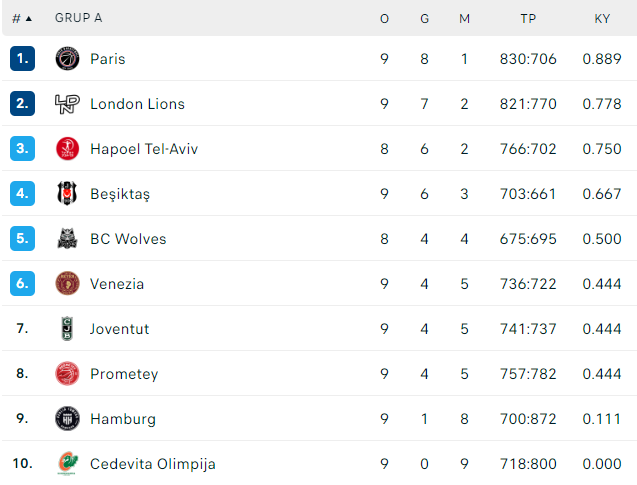
Task: Click the number 1 position badge
Action: tap(22, 59)
